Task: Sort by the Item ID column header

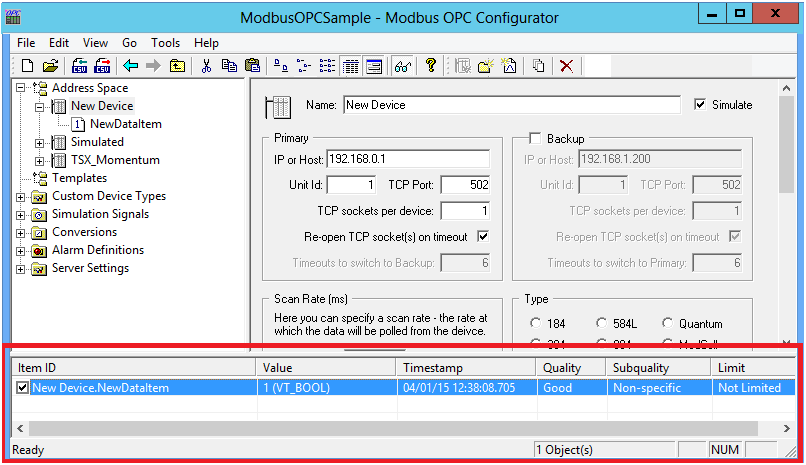Action: [x=134, y=368]
